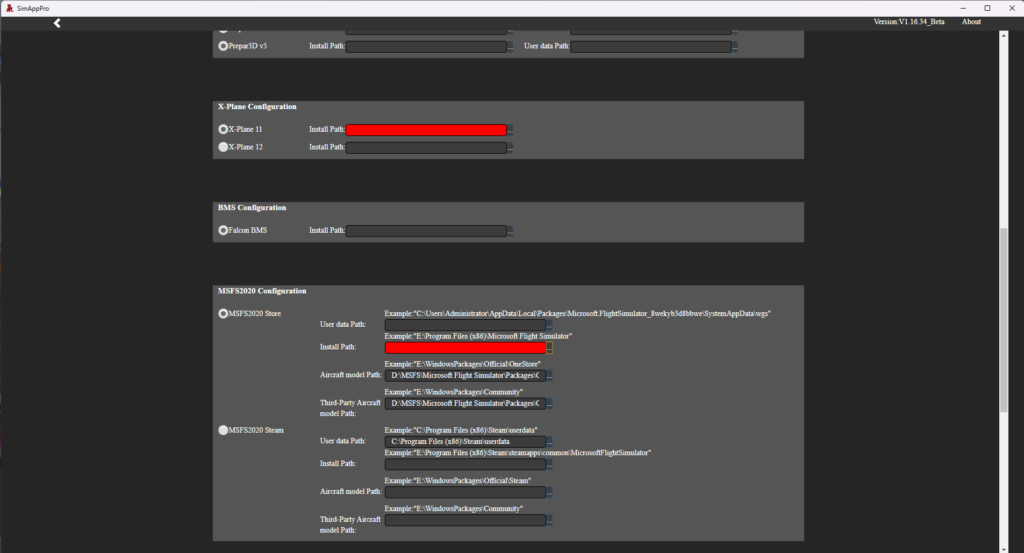Click the X-Plane Configuration heading
The image size is (1024, 553).
(x=257, y=106)
